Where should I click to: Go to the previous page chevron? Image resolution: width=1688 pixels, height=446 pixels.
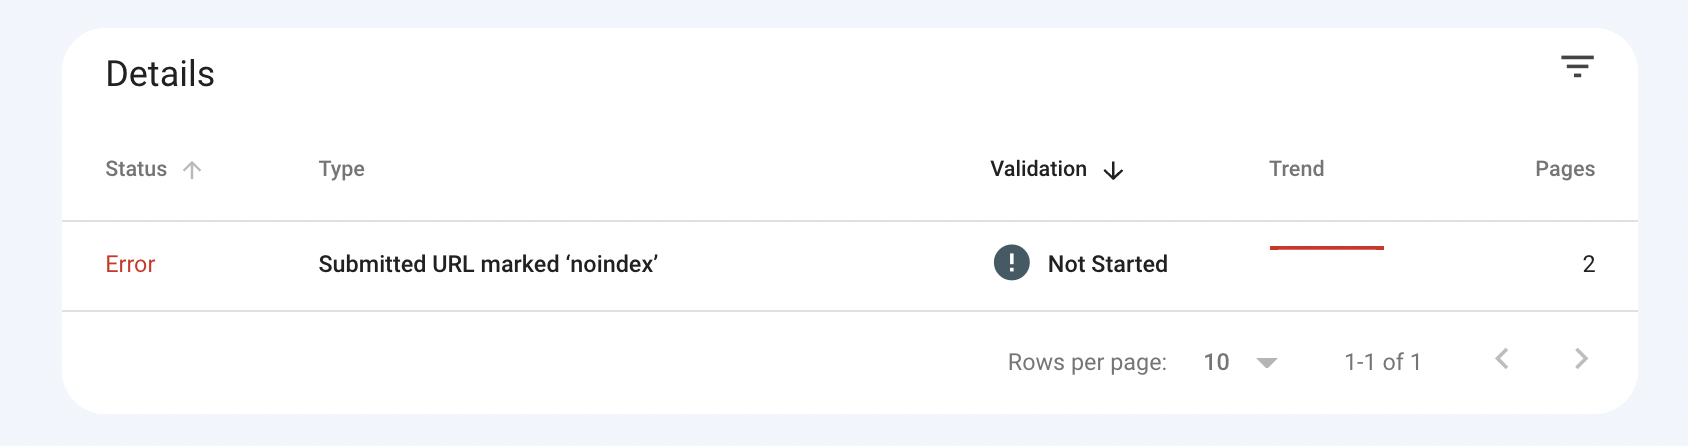click(x=1501, y=359)
